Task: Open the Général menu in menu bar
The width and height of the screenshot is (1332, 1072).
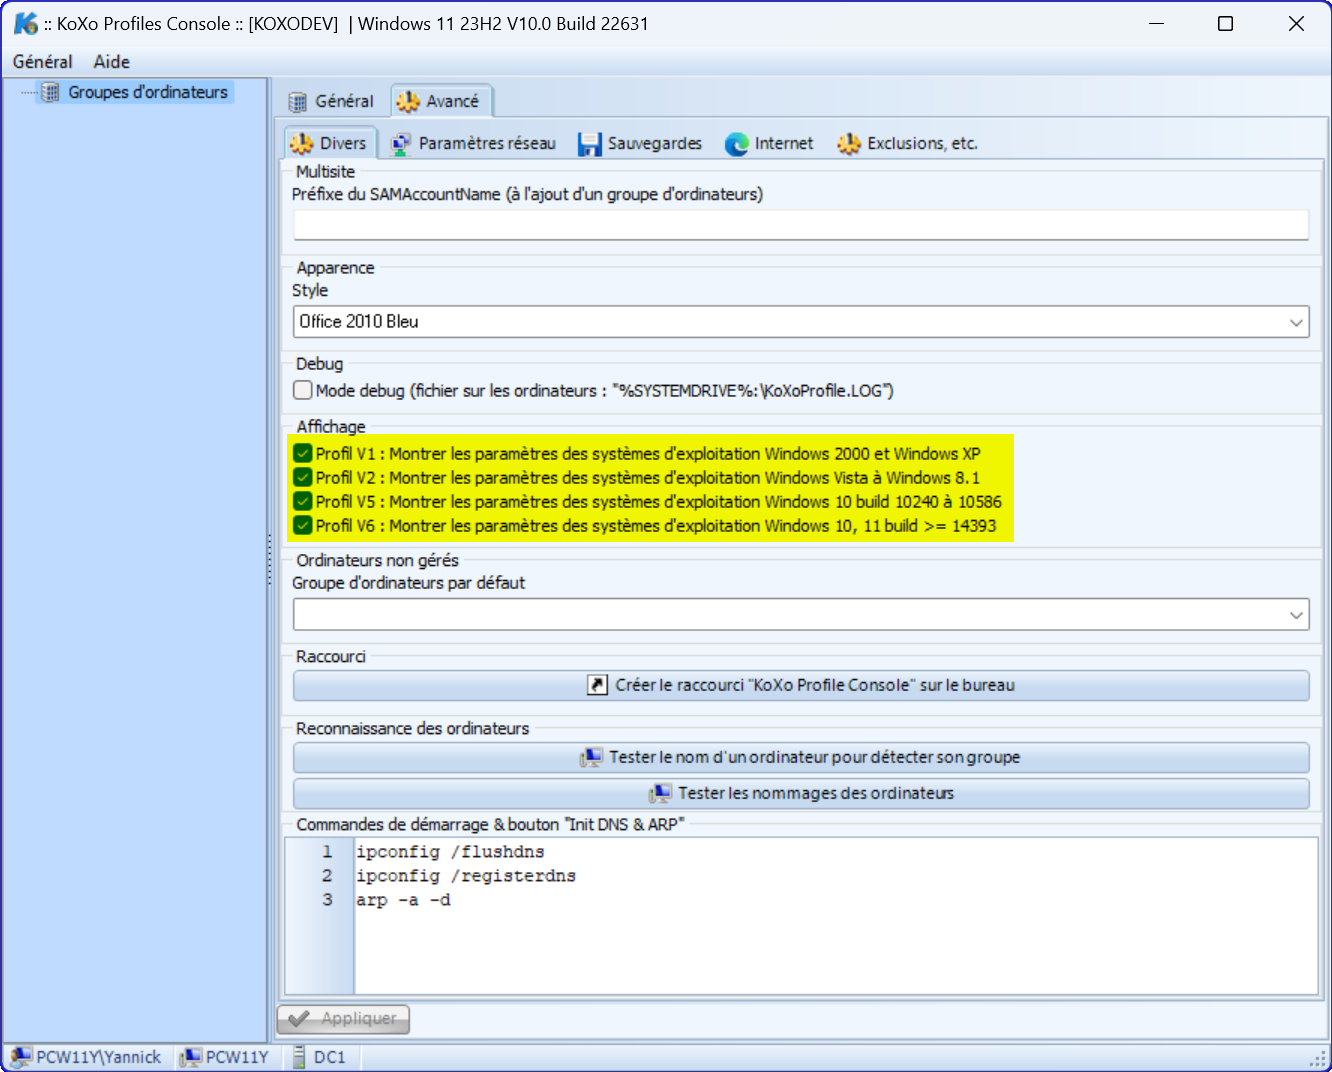Action: pyautogui.click(x=43, y=62)
